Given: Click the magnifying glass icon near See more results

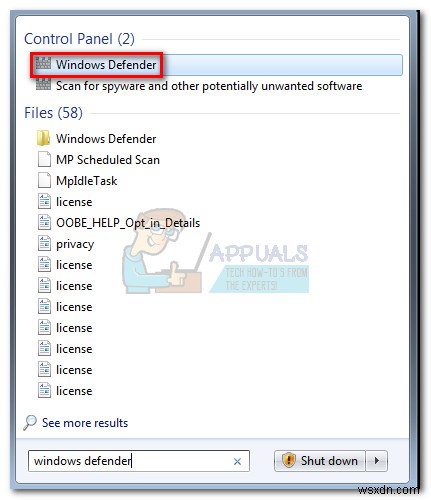Looking at the screenshot, I should click(x=30, y=423).
